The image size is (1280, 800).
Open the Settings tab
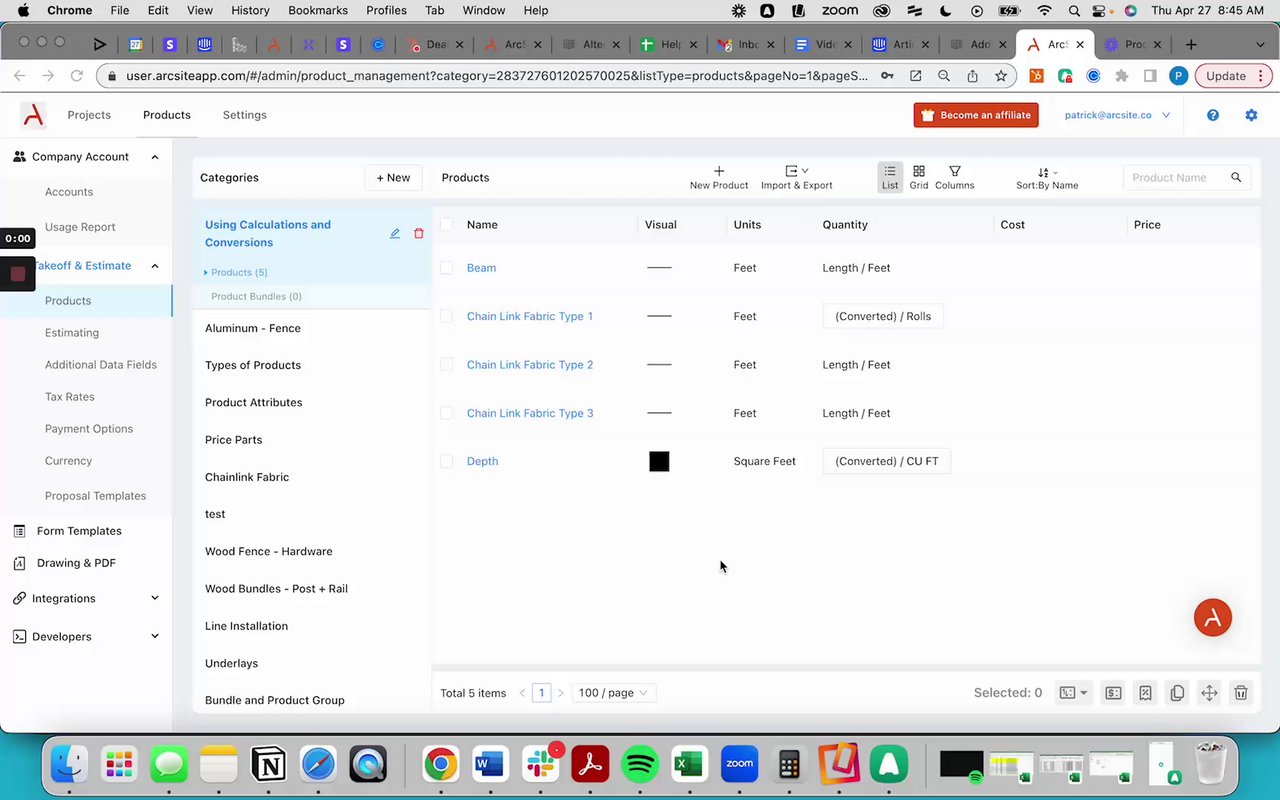pos(245,115)
